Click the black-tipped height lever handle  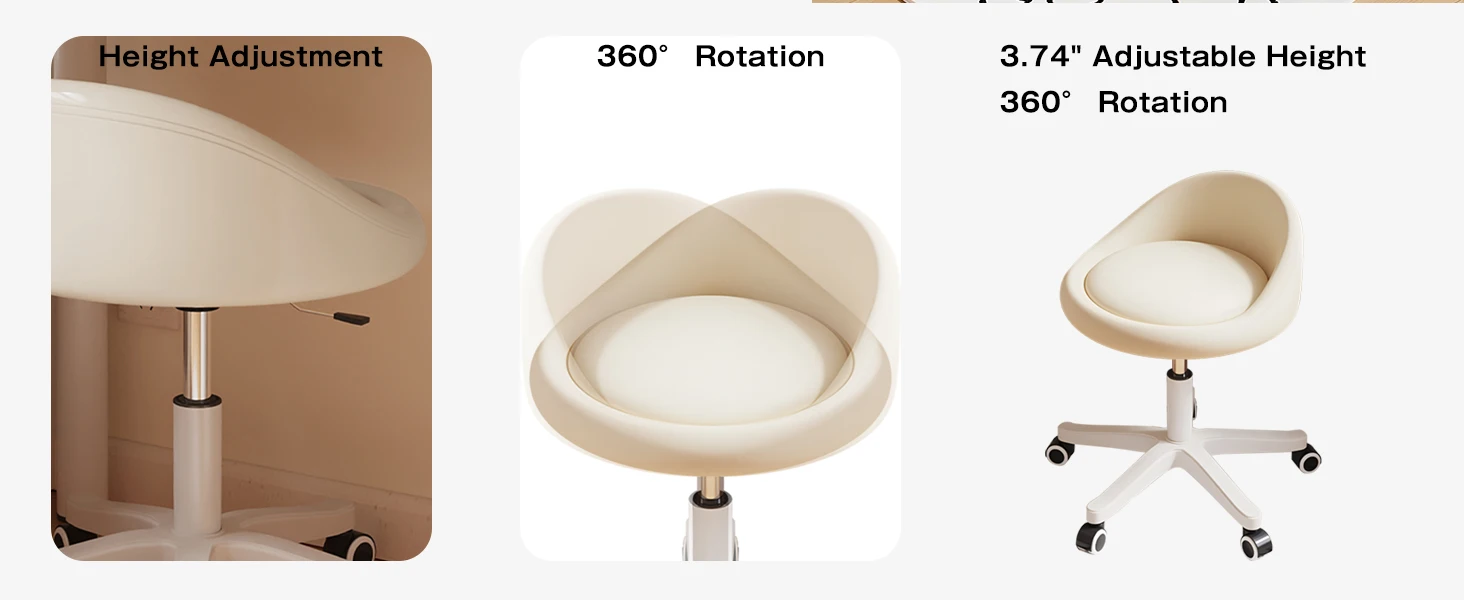coord(350,318)
